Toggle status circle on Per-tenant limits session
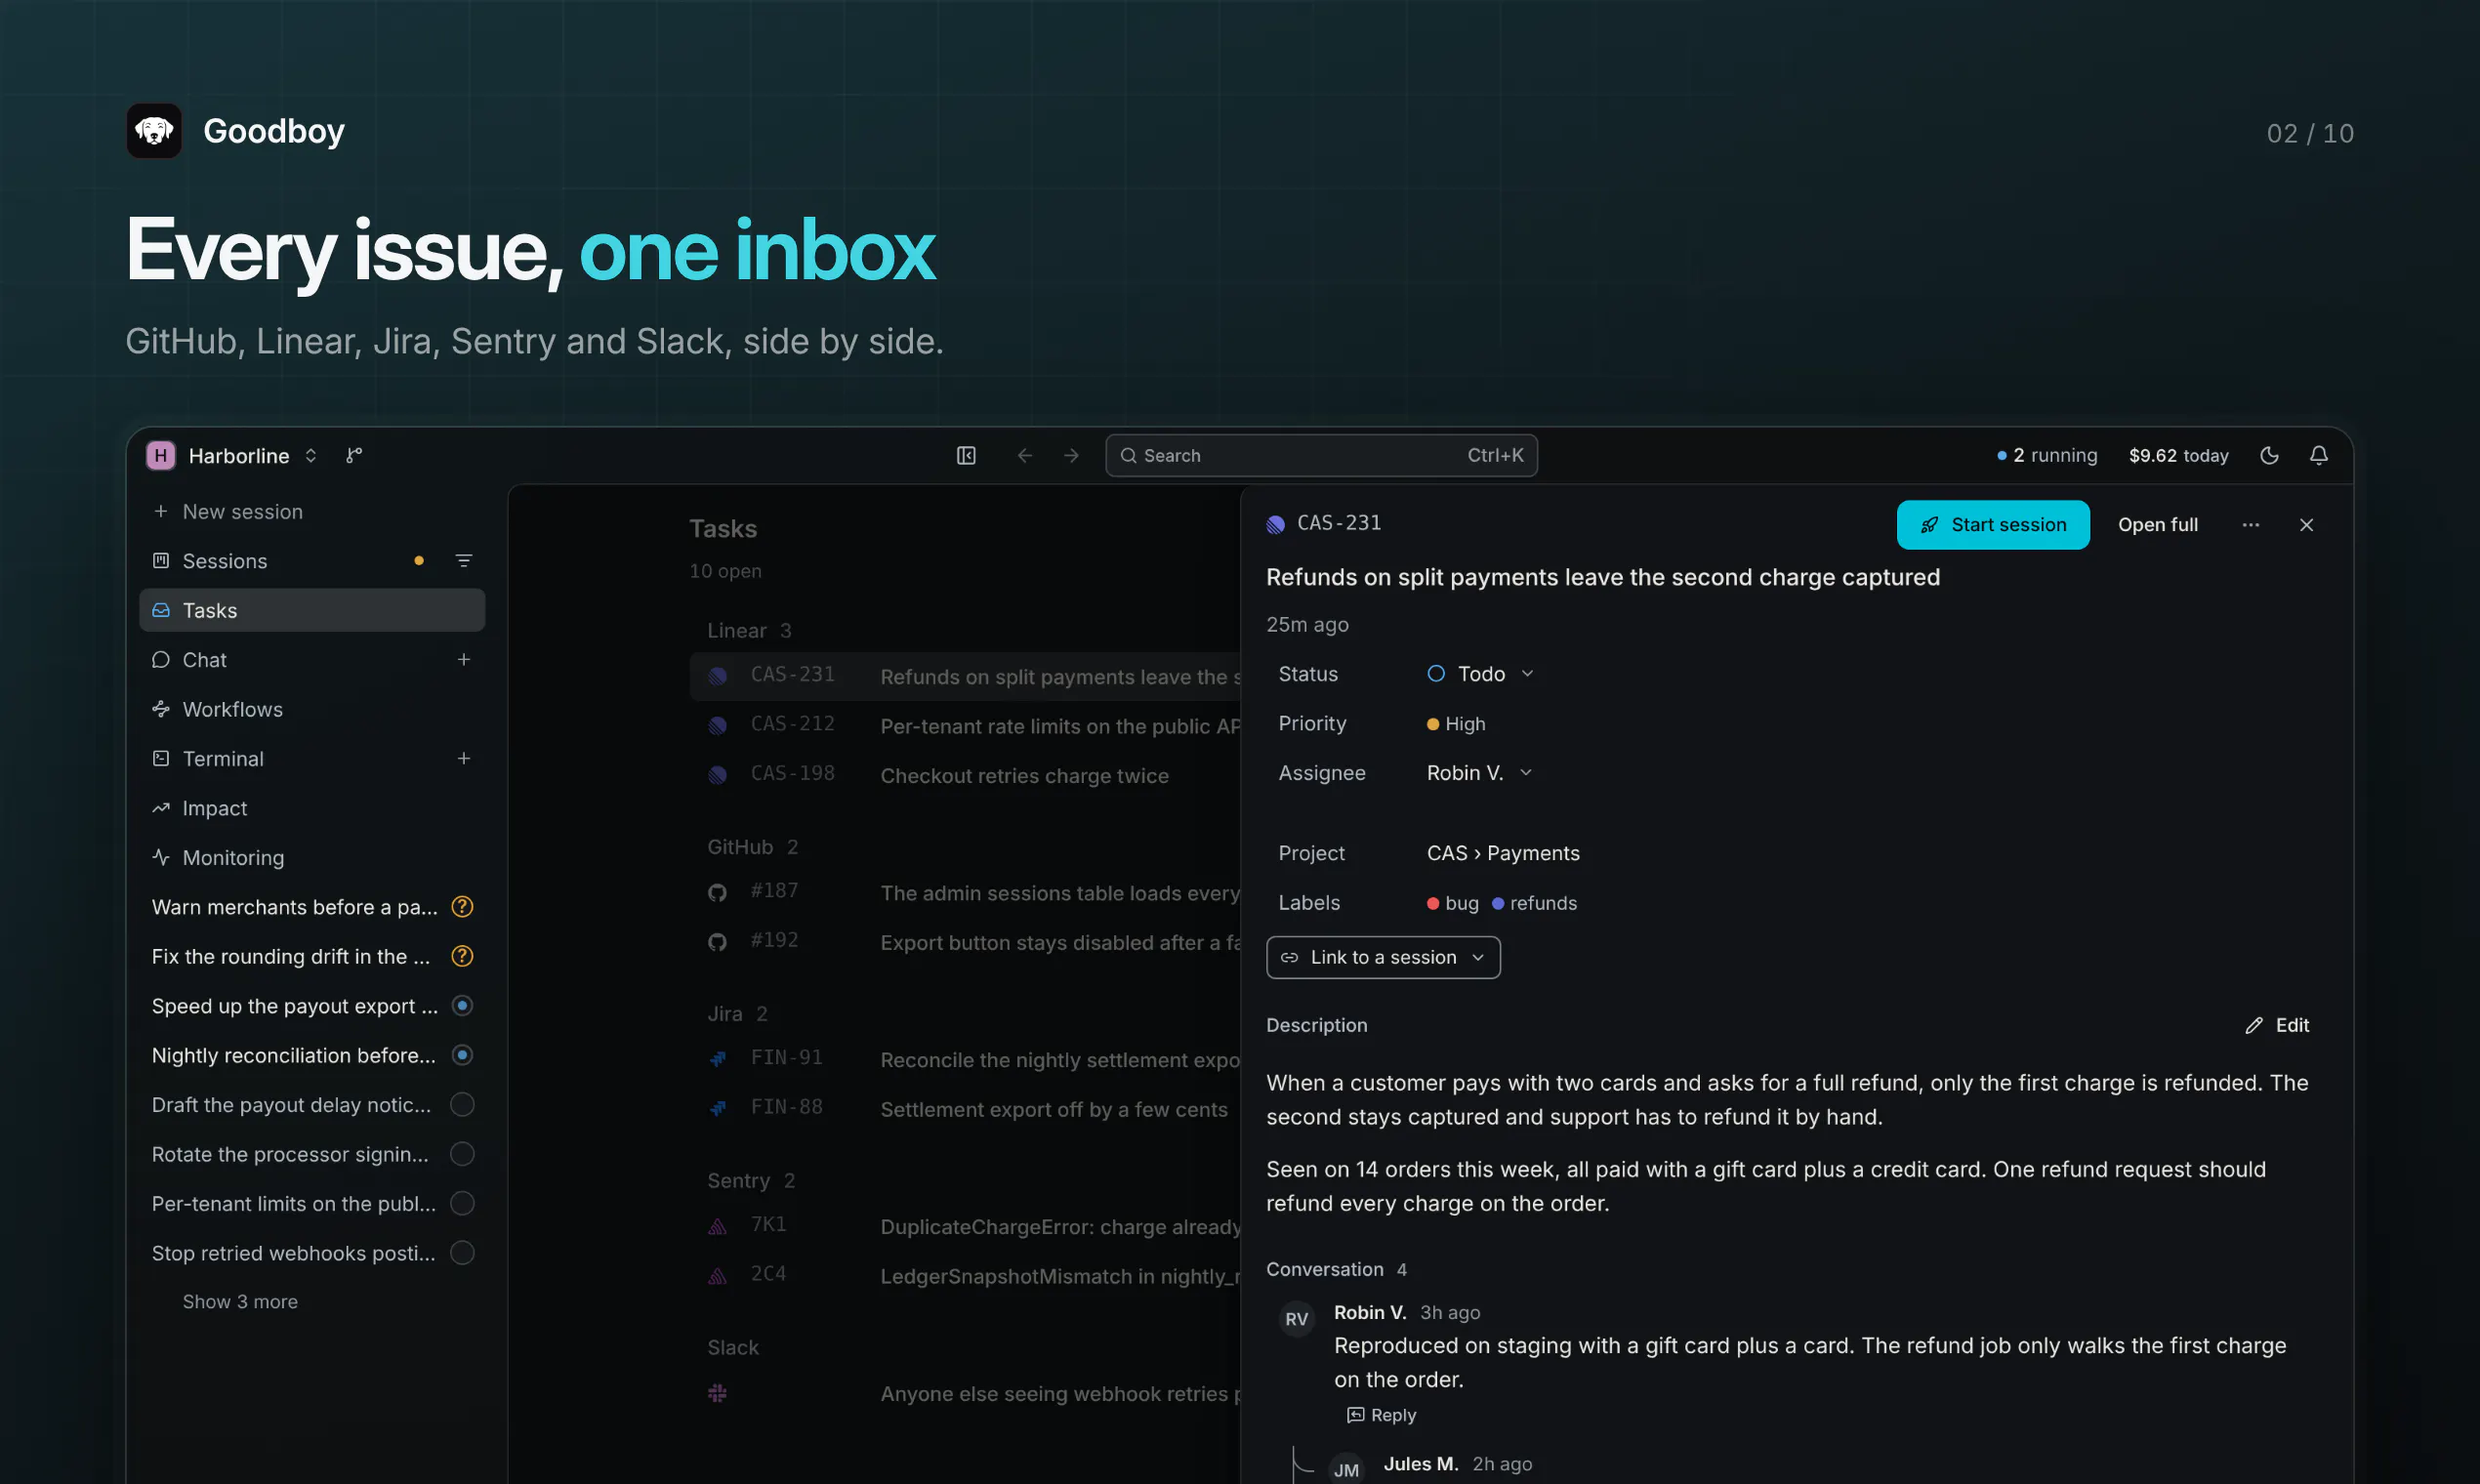This screenshot has width=2480, height=1484. pyautogui.click(x=462, y=1203)
